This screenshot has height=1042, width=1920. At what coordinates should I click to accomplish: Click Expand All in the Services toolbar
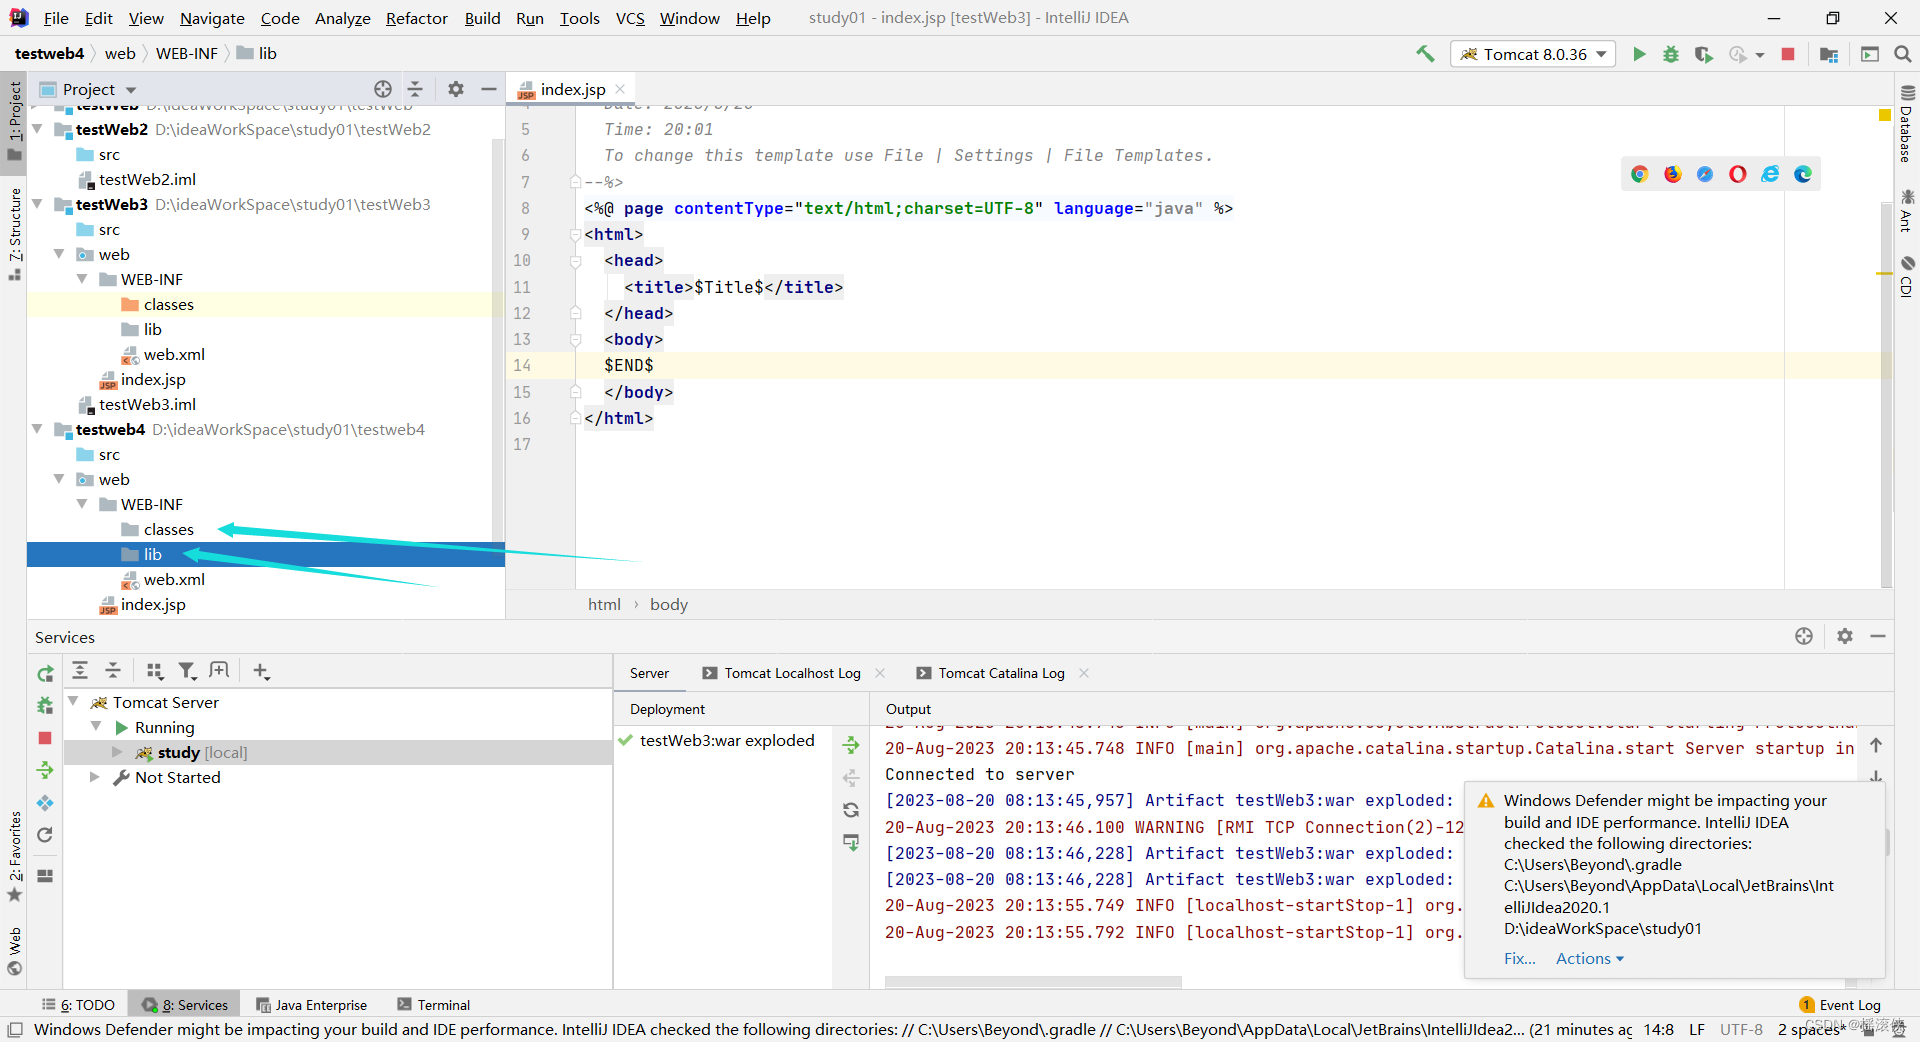click(x=80, y=671)
